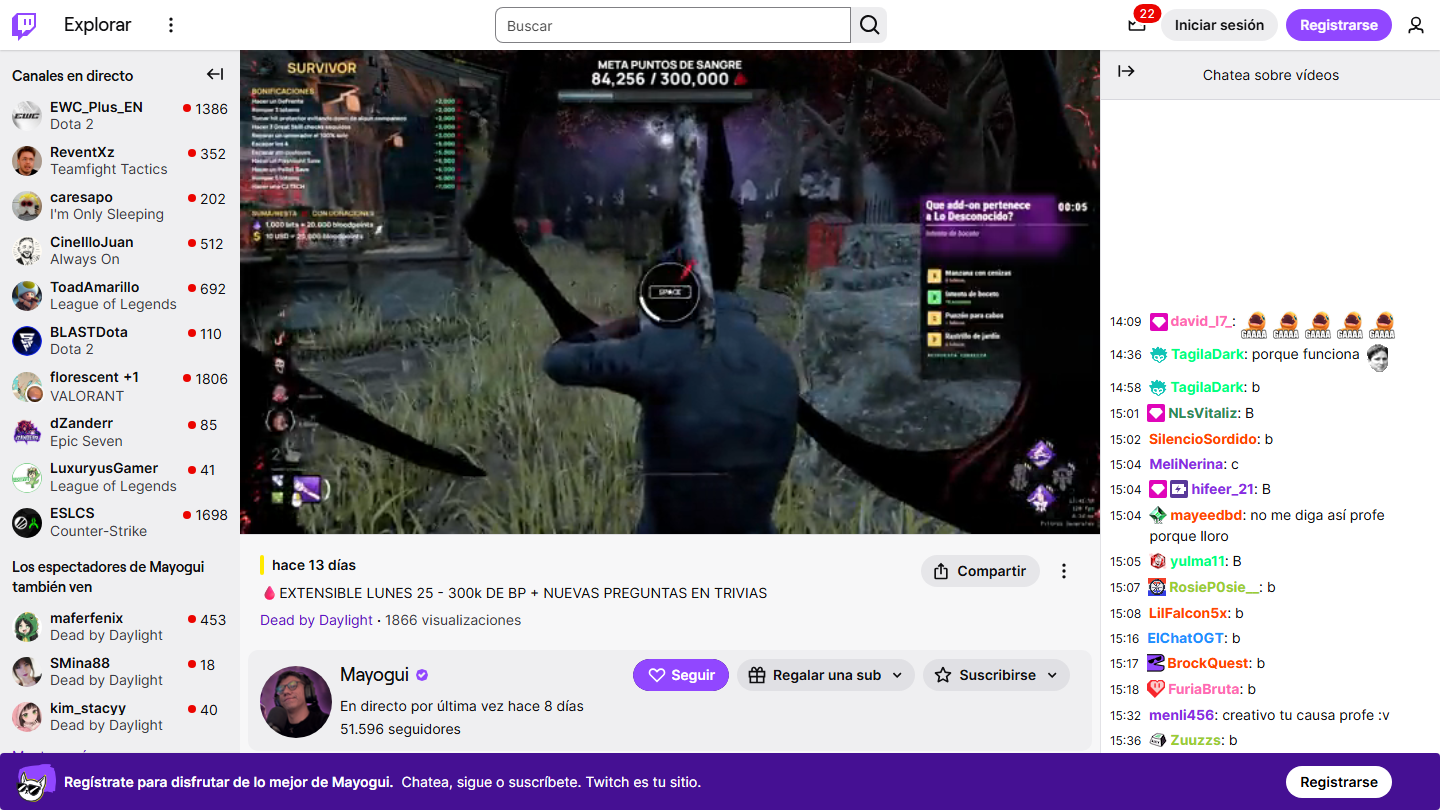Select florescent +1 VALORANT channel
Viewport: 1440px width, 810px height.
coord(120,387)
